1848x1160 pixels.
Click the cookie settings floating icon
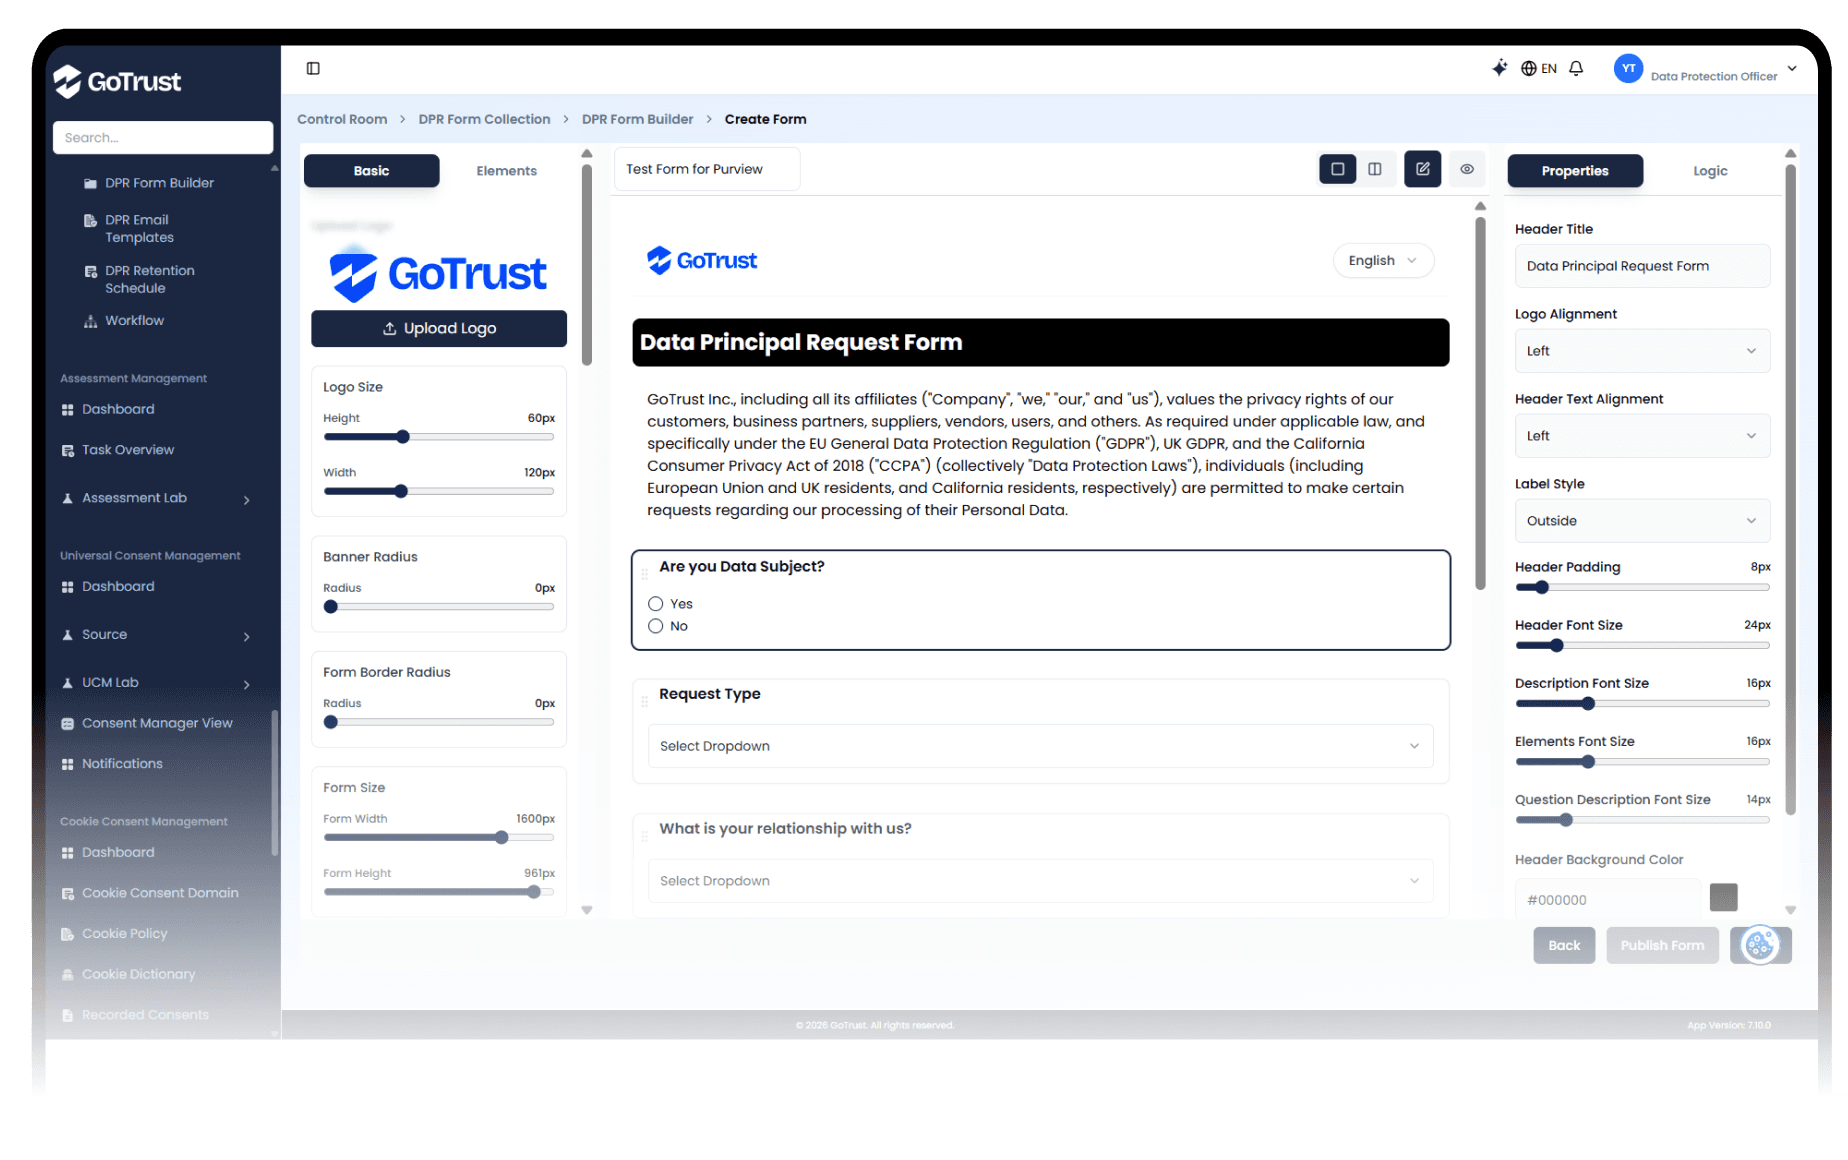coord(1760,945)
